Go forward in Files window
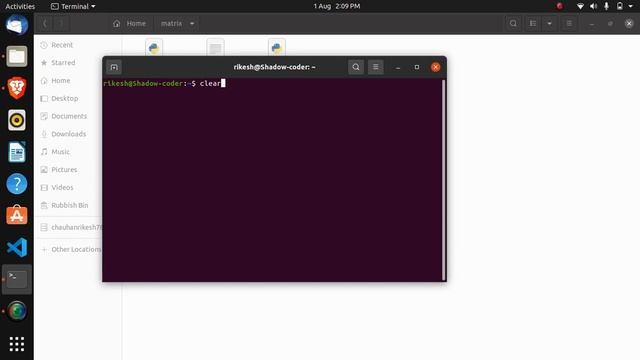Screen dimensions: 640x360 (x=61, y=24)
